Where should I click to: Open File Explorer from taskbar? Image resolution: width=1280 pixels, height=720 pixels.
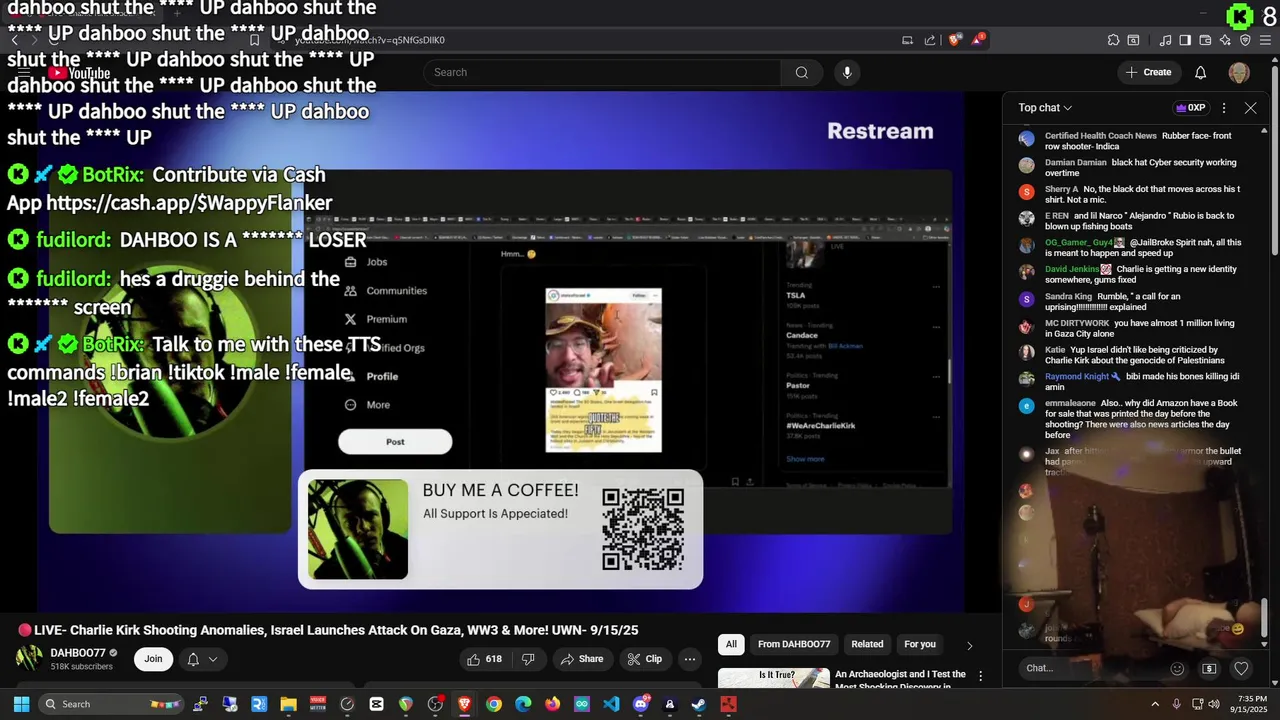pyautogui.click(x=288, y=704)
